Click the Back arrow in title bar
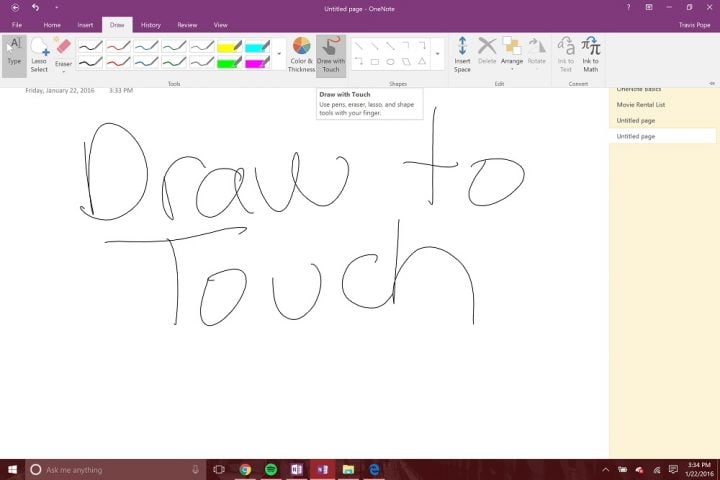The image size is (720, 480). tap(15, 8)
